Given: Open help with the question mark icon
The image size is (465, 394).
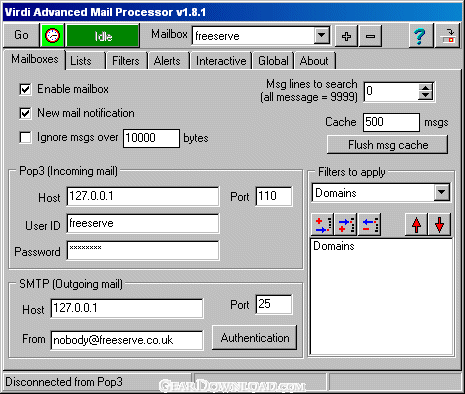Looking at the screenshot, I should pyautogui.click(x=421, y=36).
